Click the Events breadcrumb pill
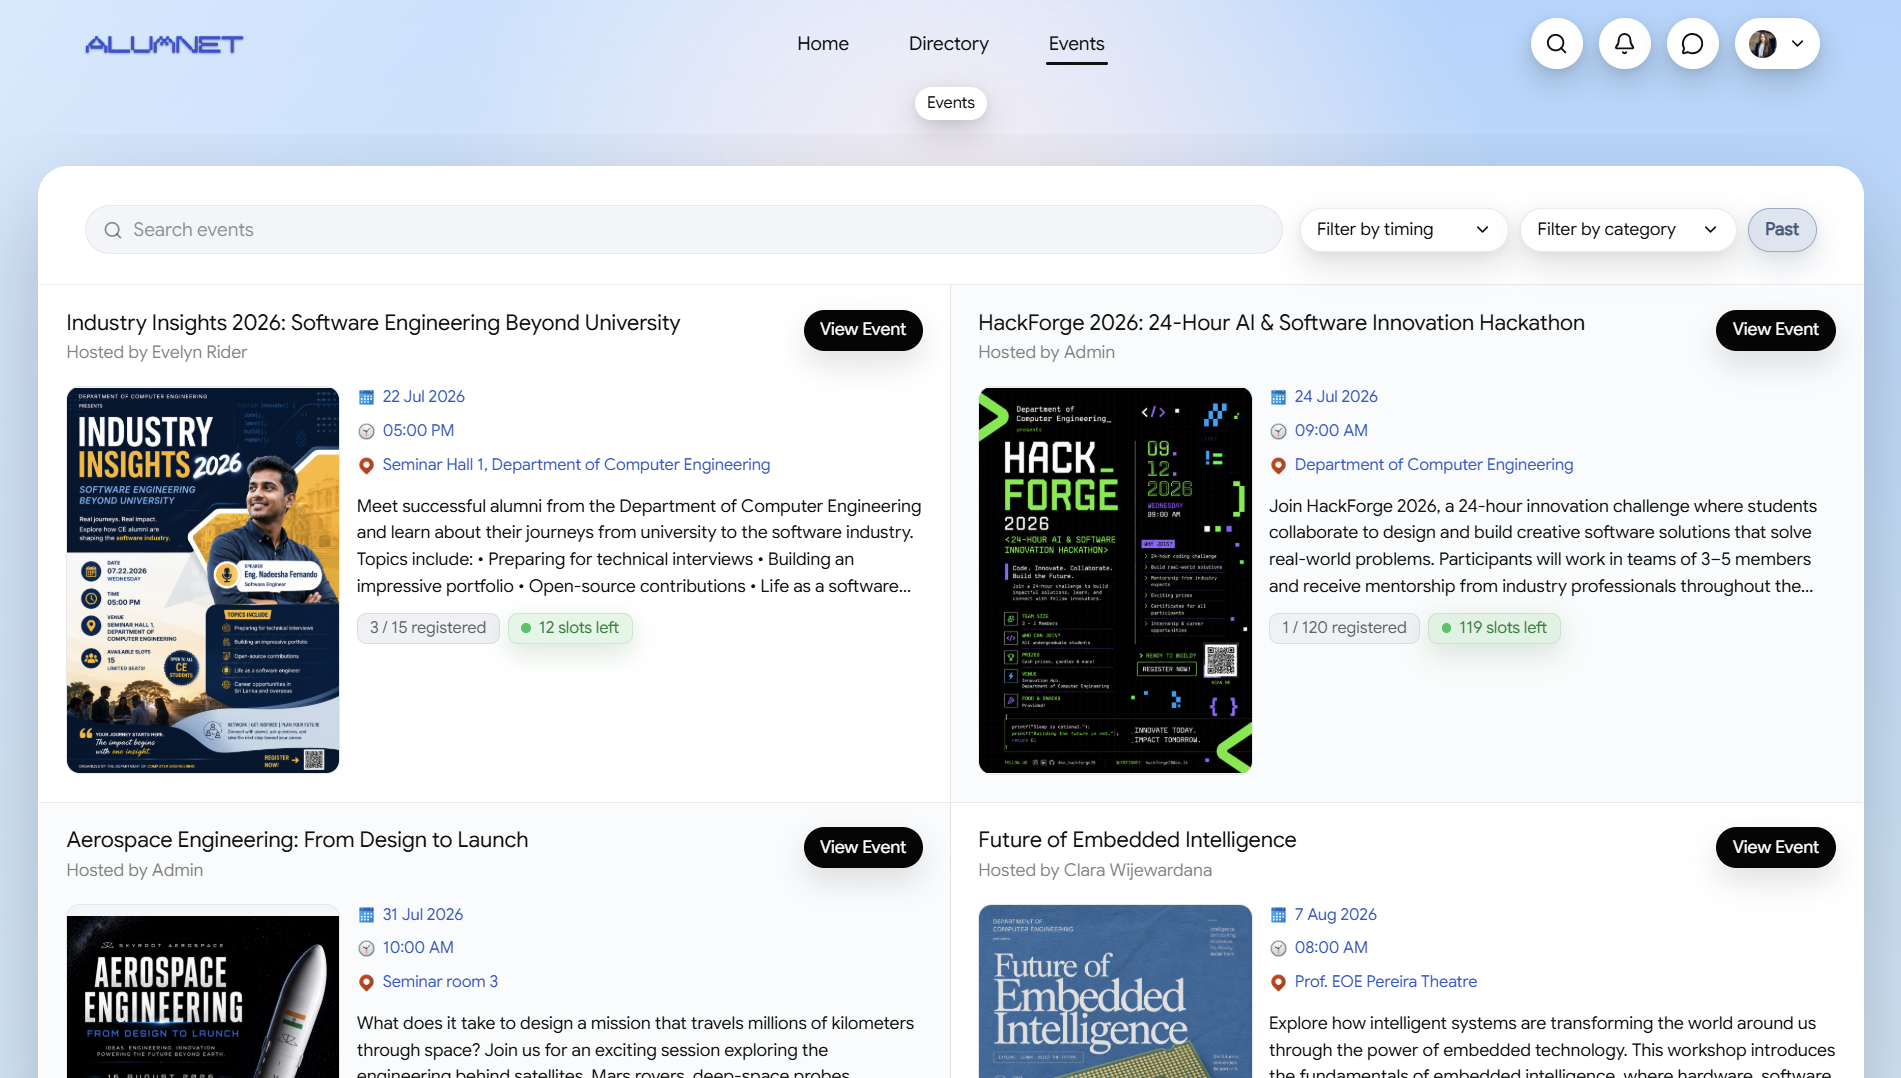1901x1078 pixels. (950, 103)
